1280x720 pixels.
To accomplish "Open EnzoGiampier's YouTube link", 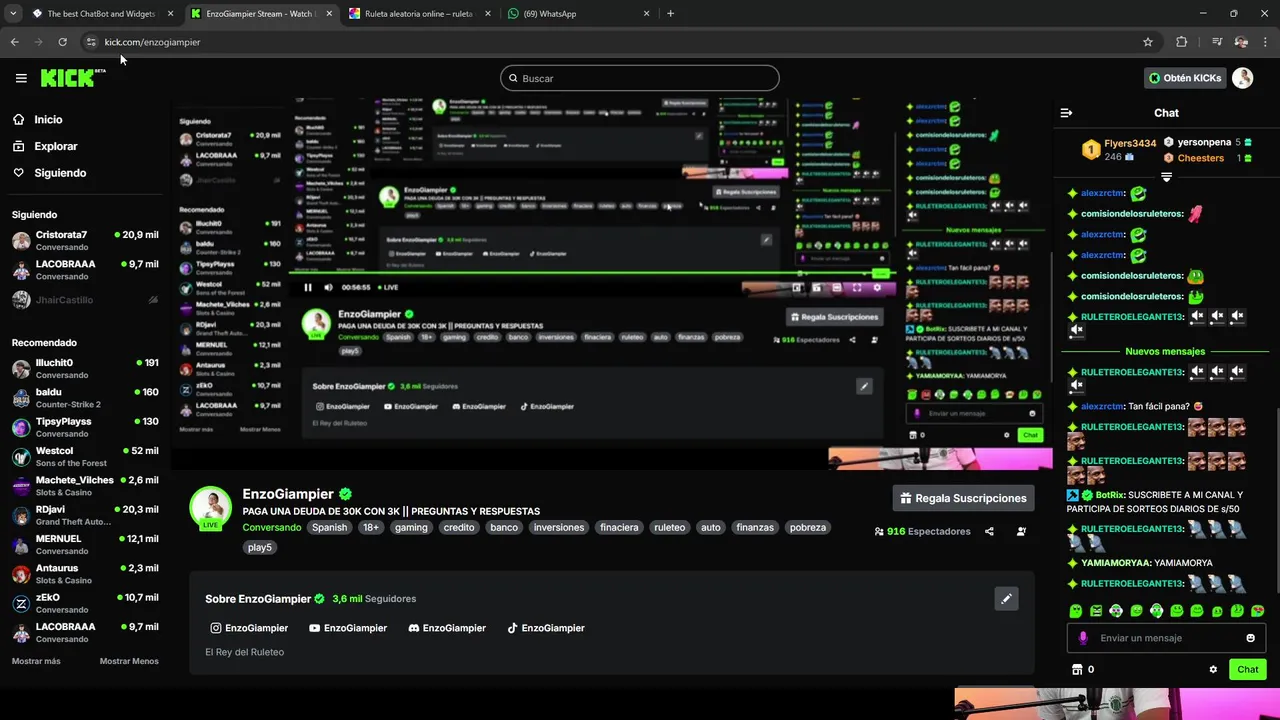I will [x=348, y=628].
